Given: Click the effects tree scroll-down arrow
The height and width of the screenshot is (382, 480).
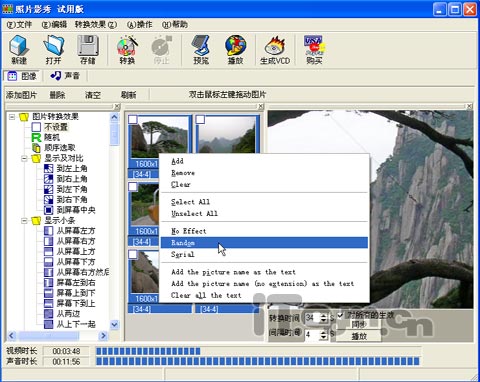Looking at the screenshot, I should pyautogui.click(x=114, y=324).
